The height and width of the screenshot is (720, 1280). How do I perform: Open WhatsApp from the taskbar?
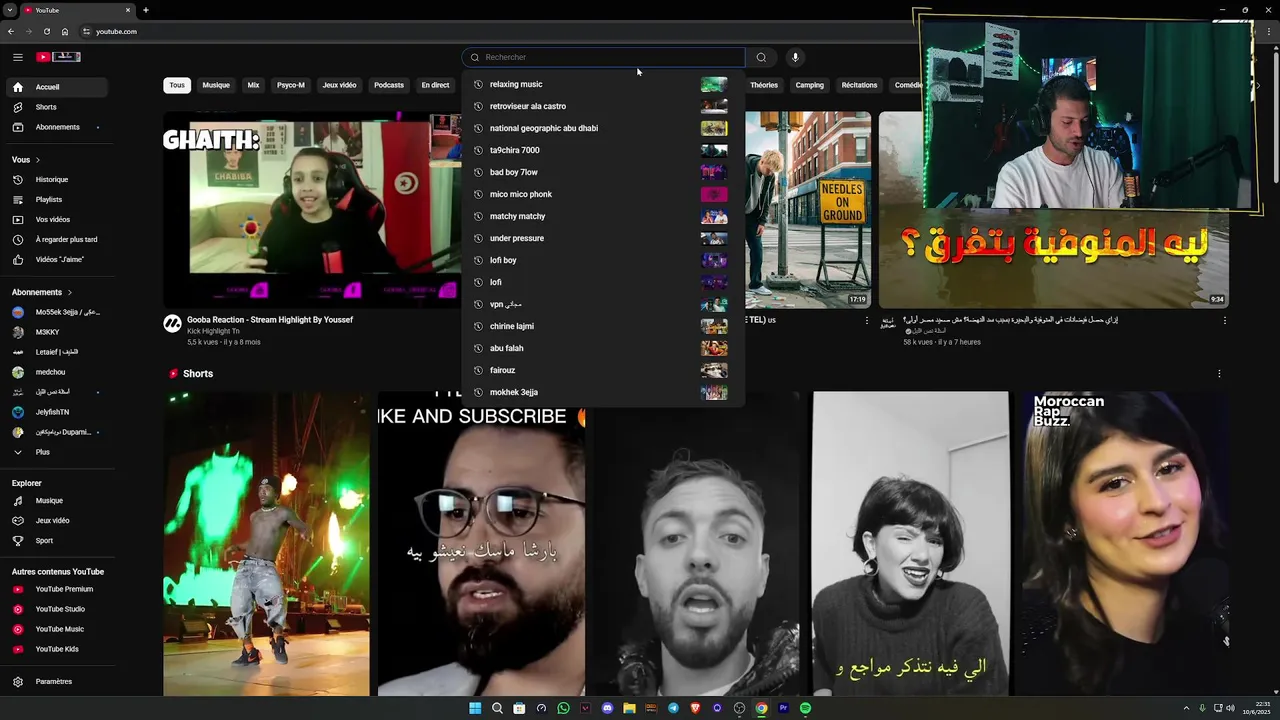pyautogui.click(x=563, y=708)
